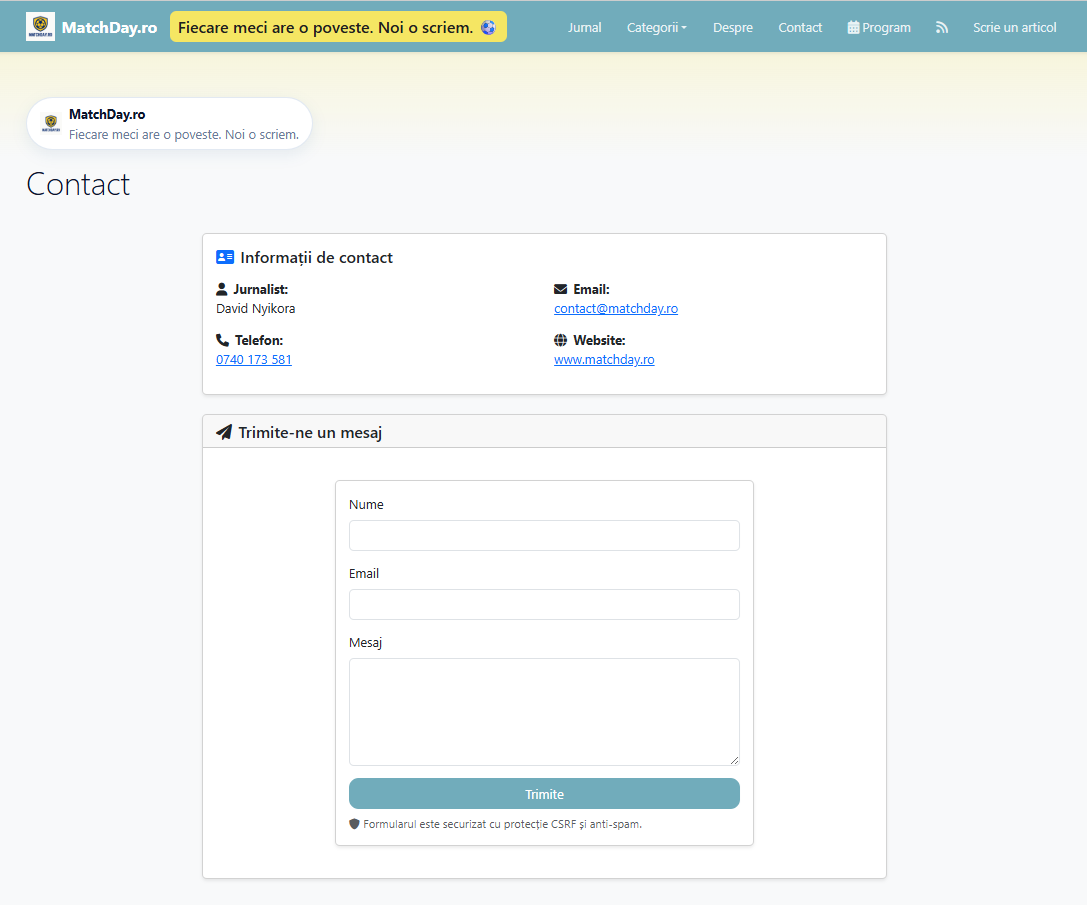
Task: Go to the Despre page
Action: pyautogui.click(x=732, y=28)
